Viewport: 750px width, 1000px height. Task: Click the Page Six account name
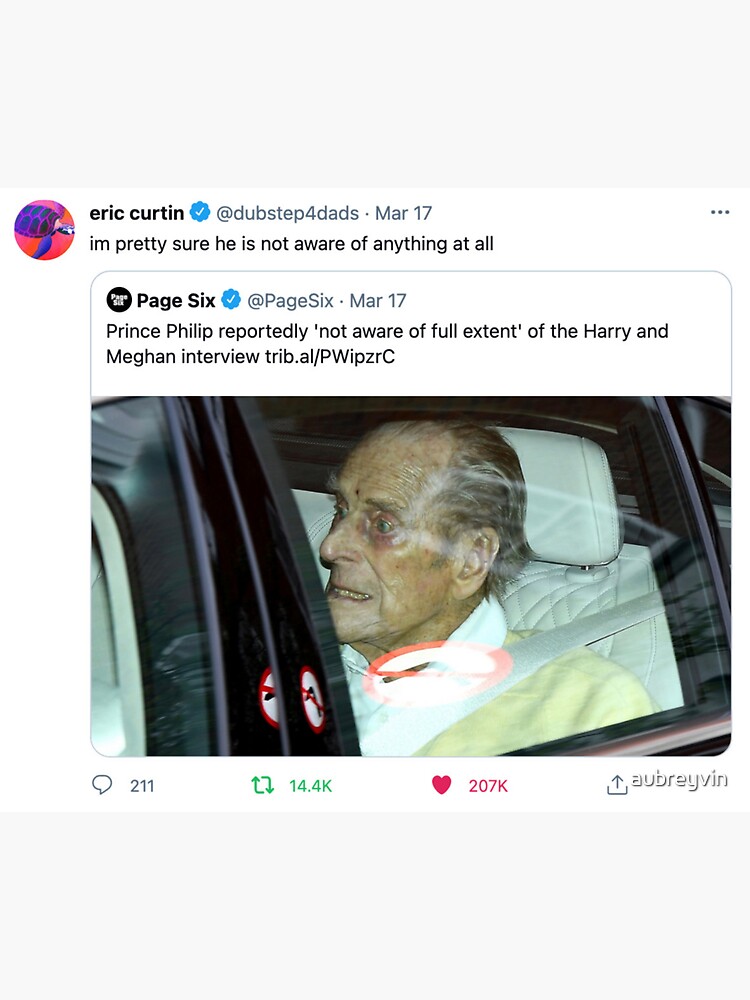[176, 300]
